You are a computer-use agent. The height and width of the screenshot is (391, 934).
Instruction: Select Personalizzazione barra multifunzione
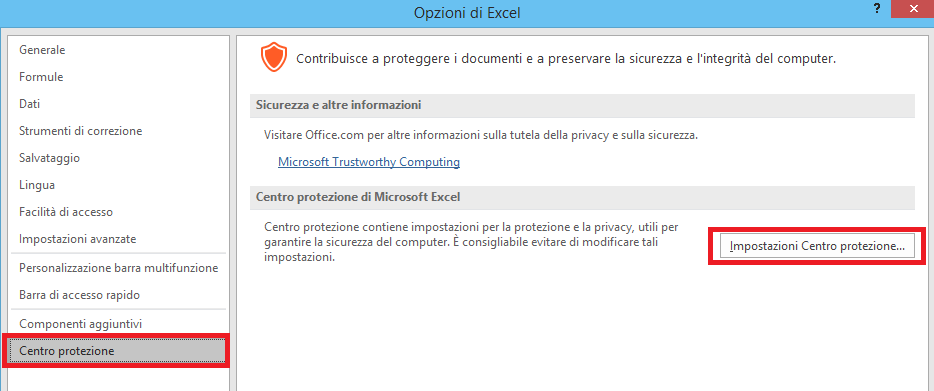[x=119, y=268]
